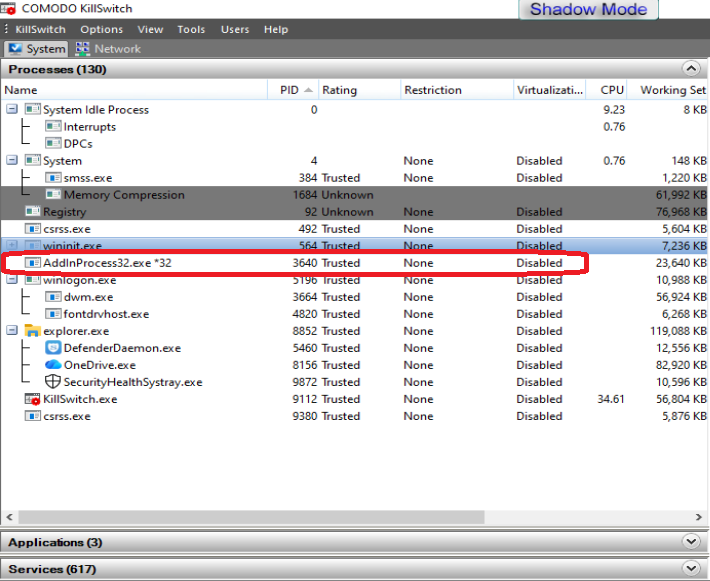
Task: Click the Registry process icon
Action: [x=32, y=212]
